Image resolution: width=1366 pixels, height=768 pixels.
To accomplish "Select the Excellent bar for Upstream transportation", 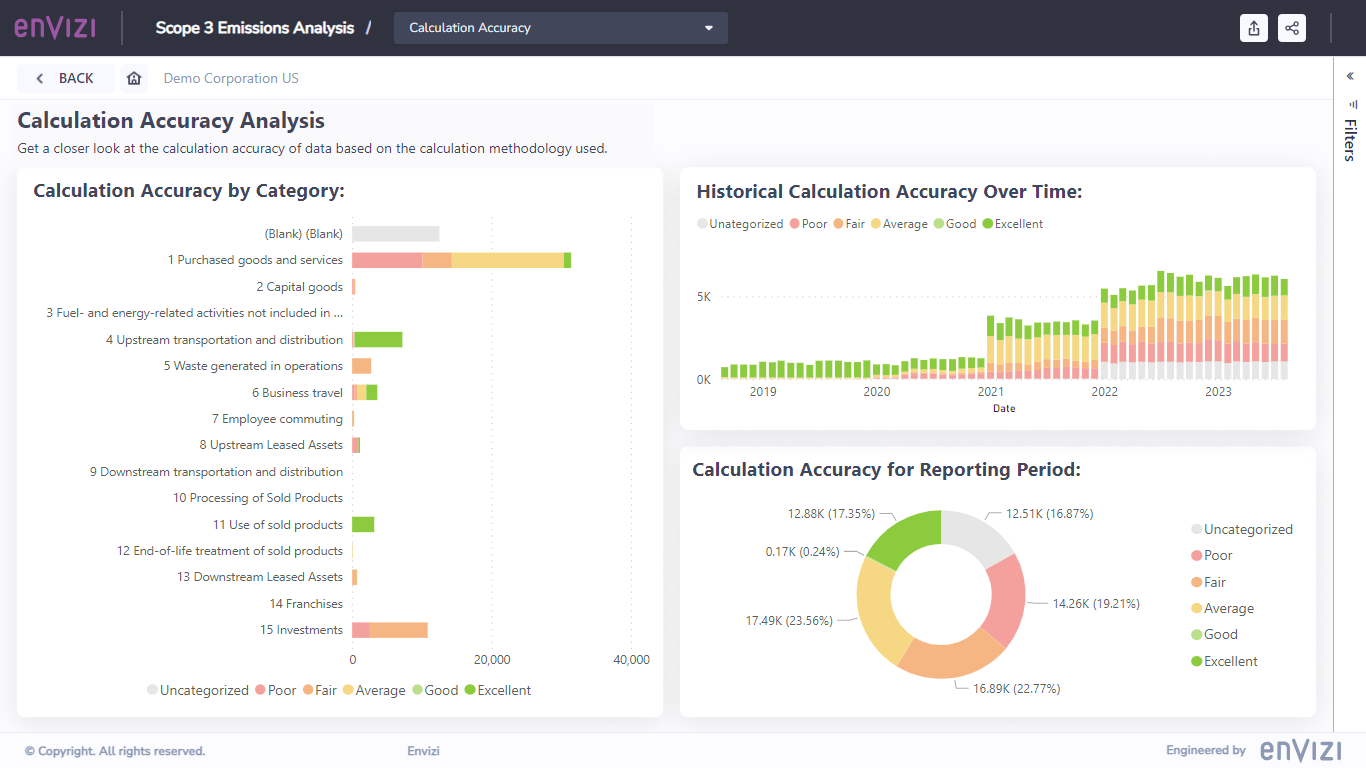I will (x=378, y=340).
